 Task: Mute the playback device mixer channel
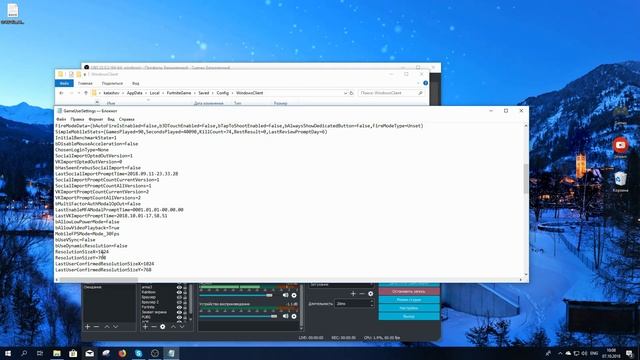[x=286, y=316]
